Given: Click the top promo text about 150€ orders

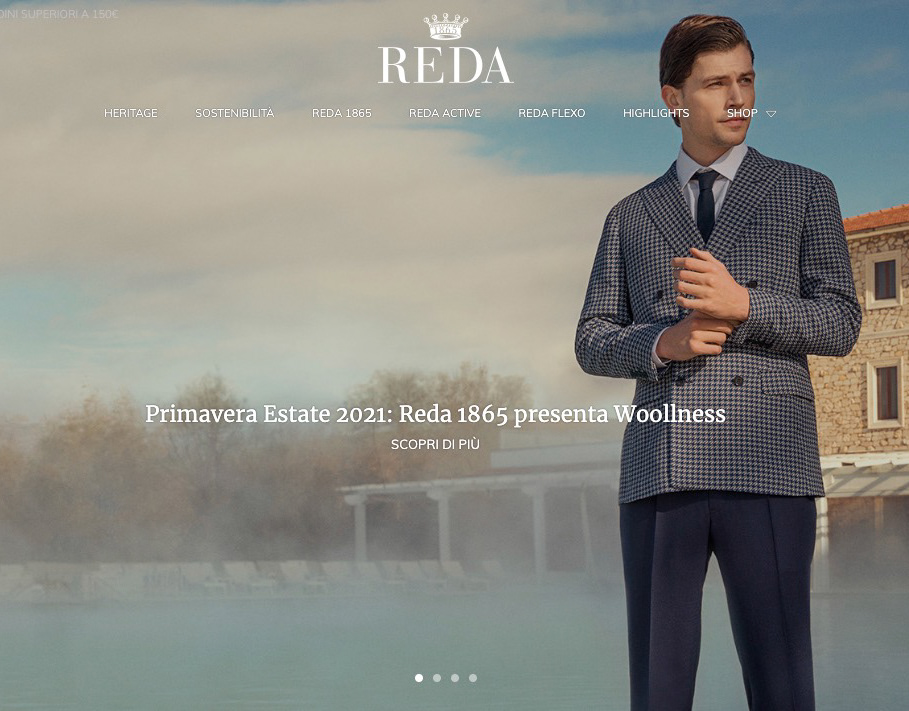Looking at the screenshot, I should 59,14.
